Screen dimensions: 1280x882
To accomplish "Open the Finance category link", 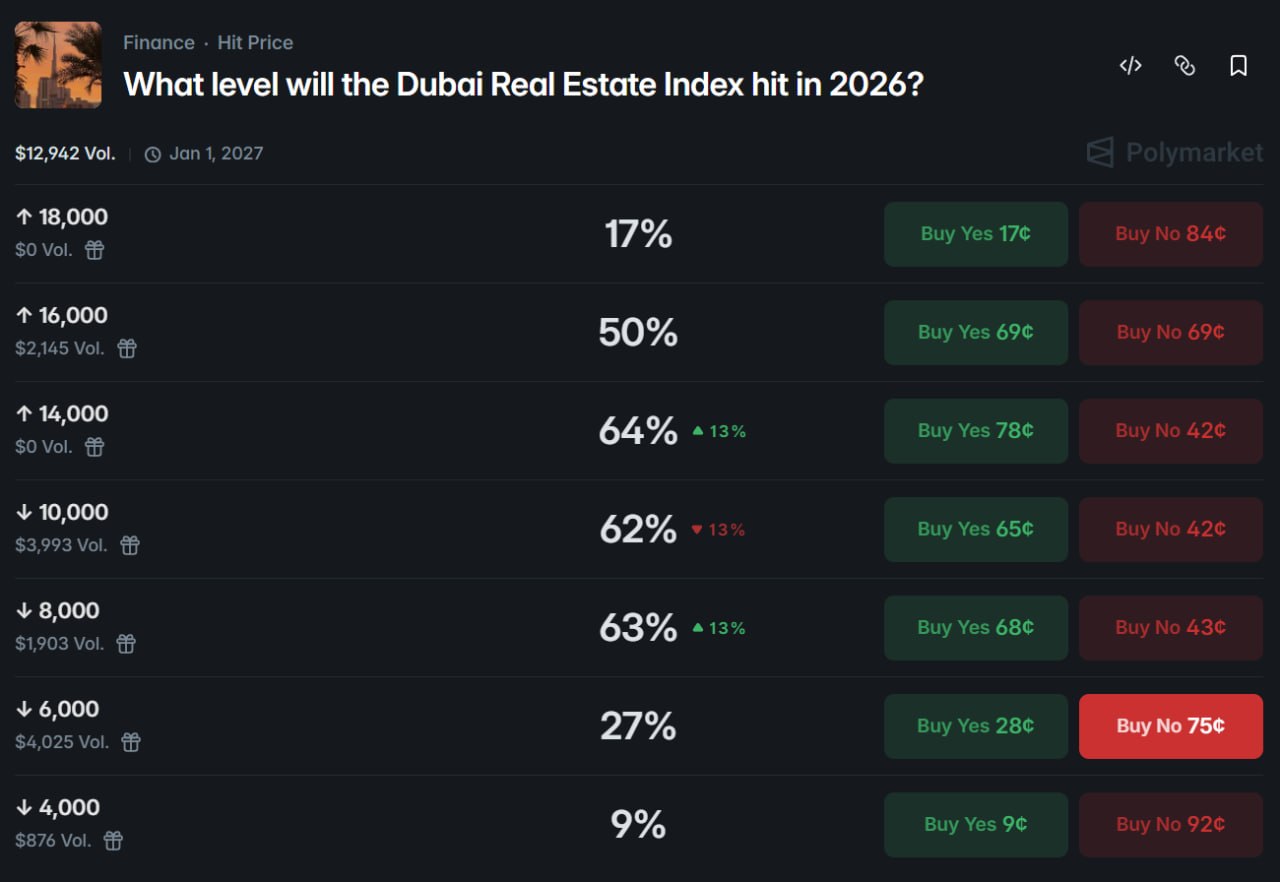I will [x=158, y=43].
